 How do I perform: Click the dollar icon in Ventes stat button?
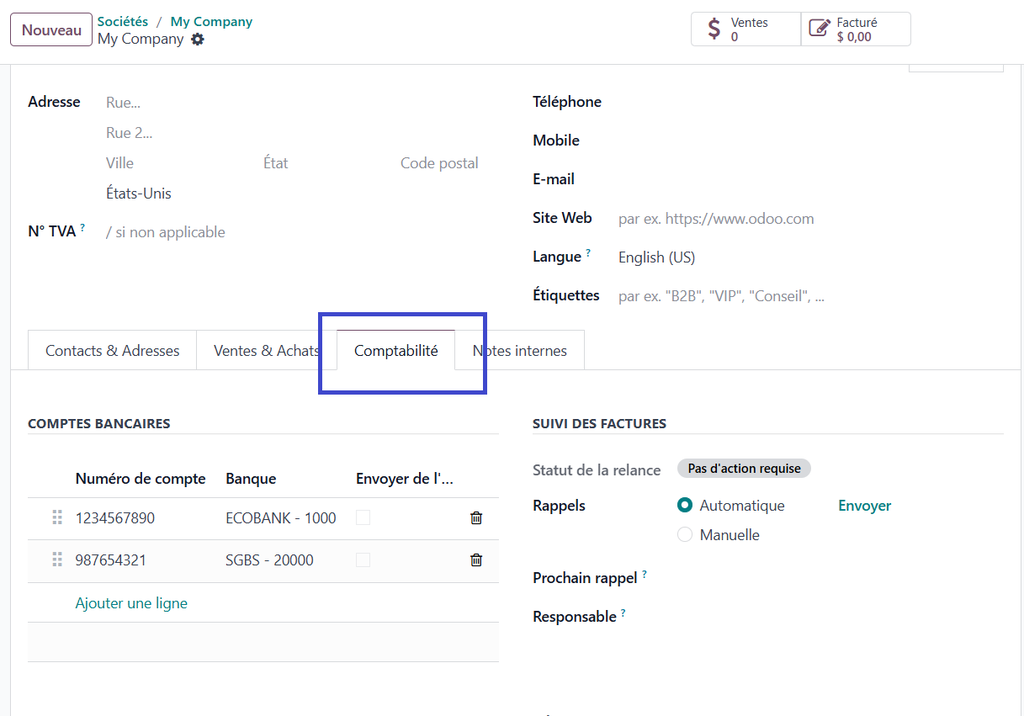click(714, 29)
